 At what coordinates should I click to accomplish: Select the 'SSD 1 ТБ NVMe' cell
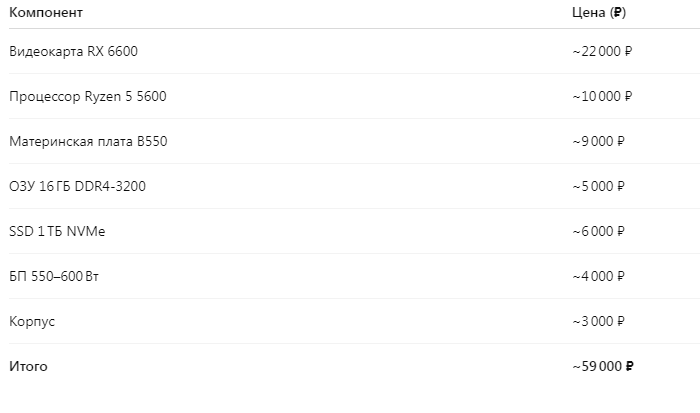[56, 231]
